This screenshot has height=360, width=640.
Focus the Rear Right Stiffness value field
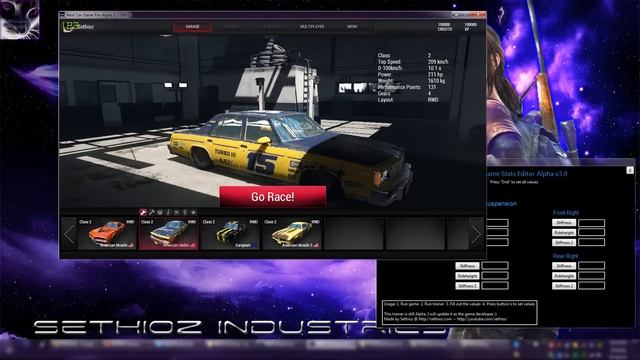pos(591,266)
